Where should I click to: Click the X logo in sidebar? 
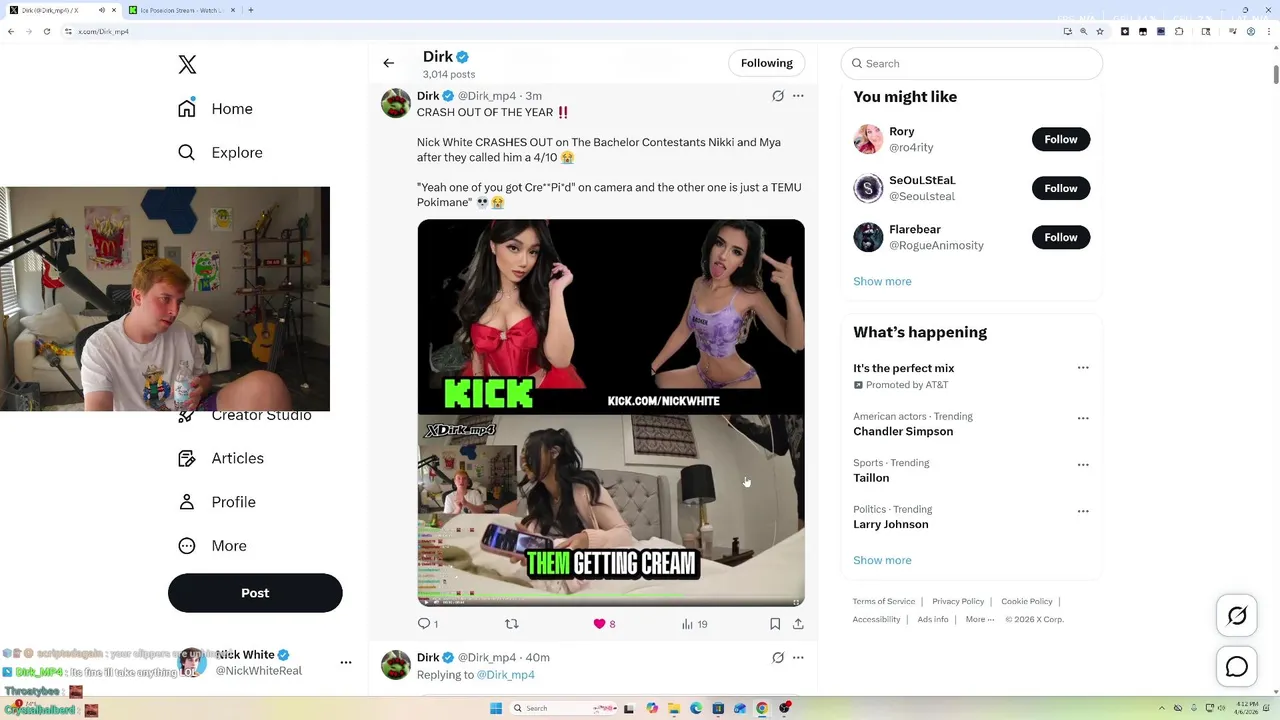click(187, 65)
